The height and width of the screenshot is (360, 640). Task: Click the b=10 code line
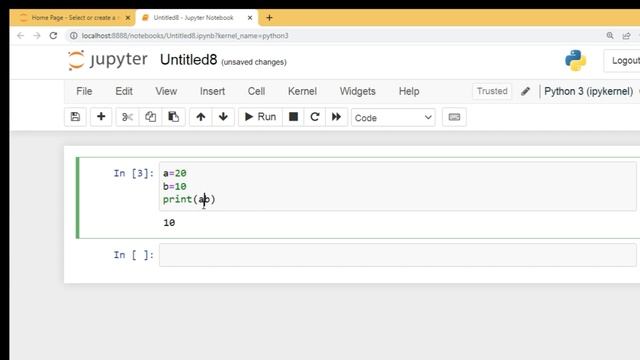[175, 186]
